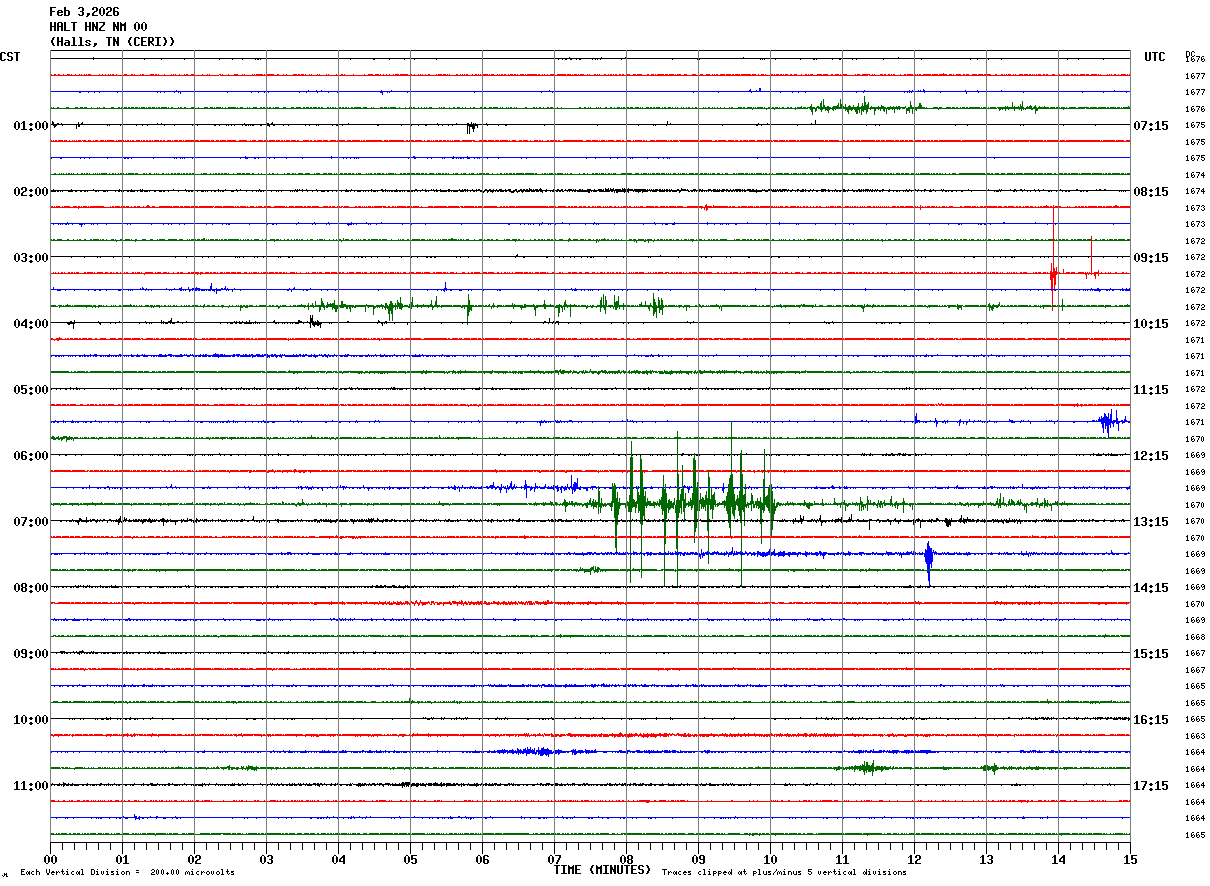Viewport: 1210px width, 886px height.
Task: Click the 05:00 CST time label
Action: (31, 390)
